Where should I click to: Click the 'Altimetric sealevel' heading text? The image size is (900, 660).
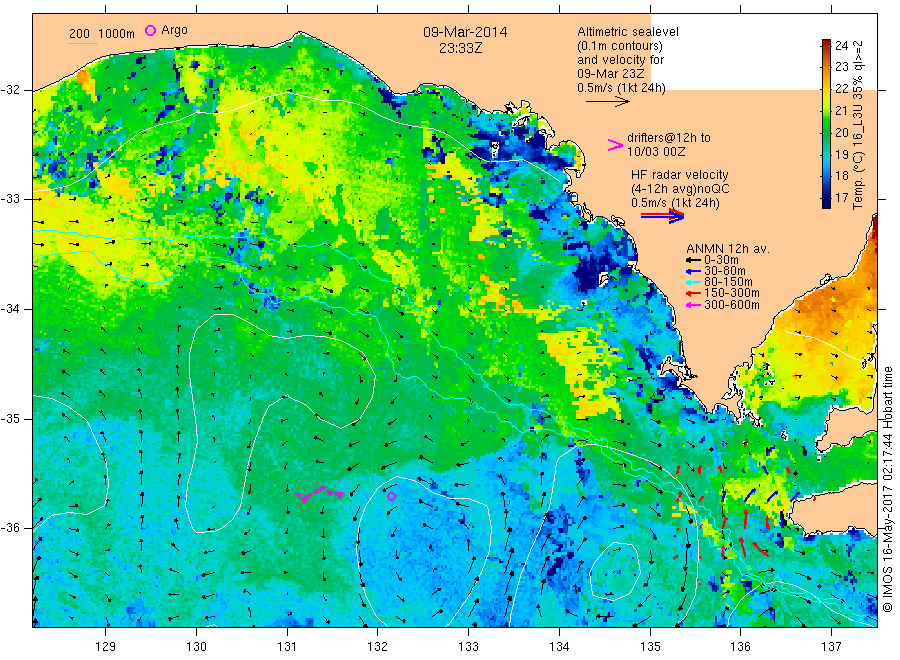(628, 32)
